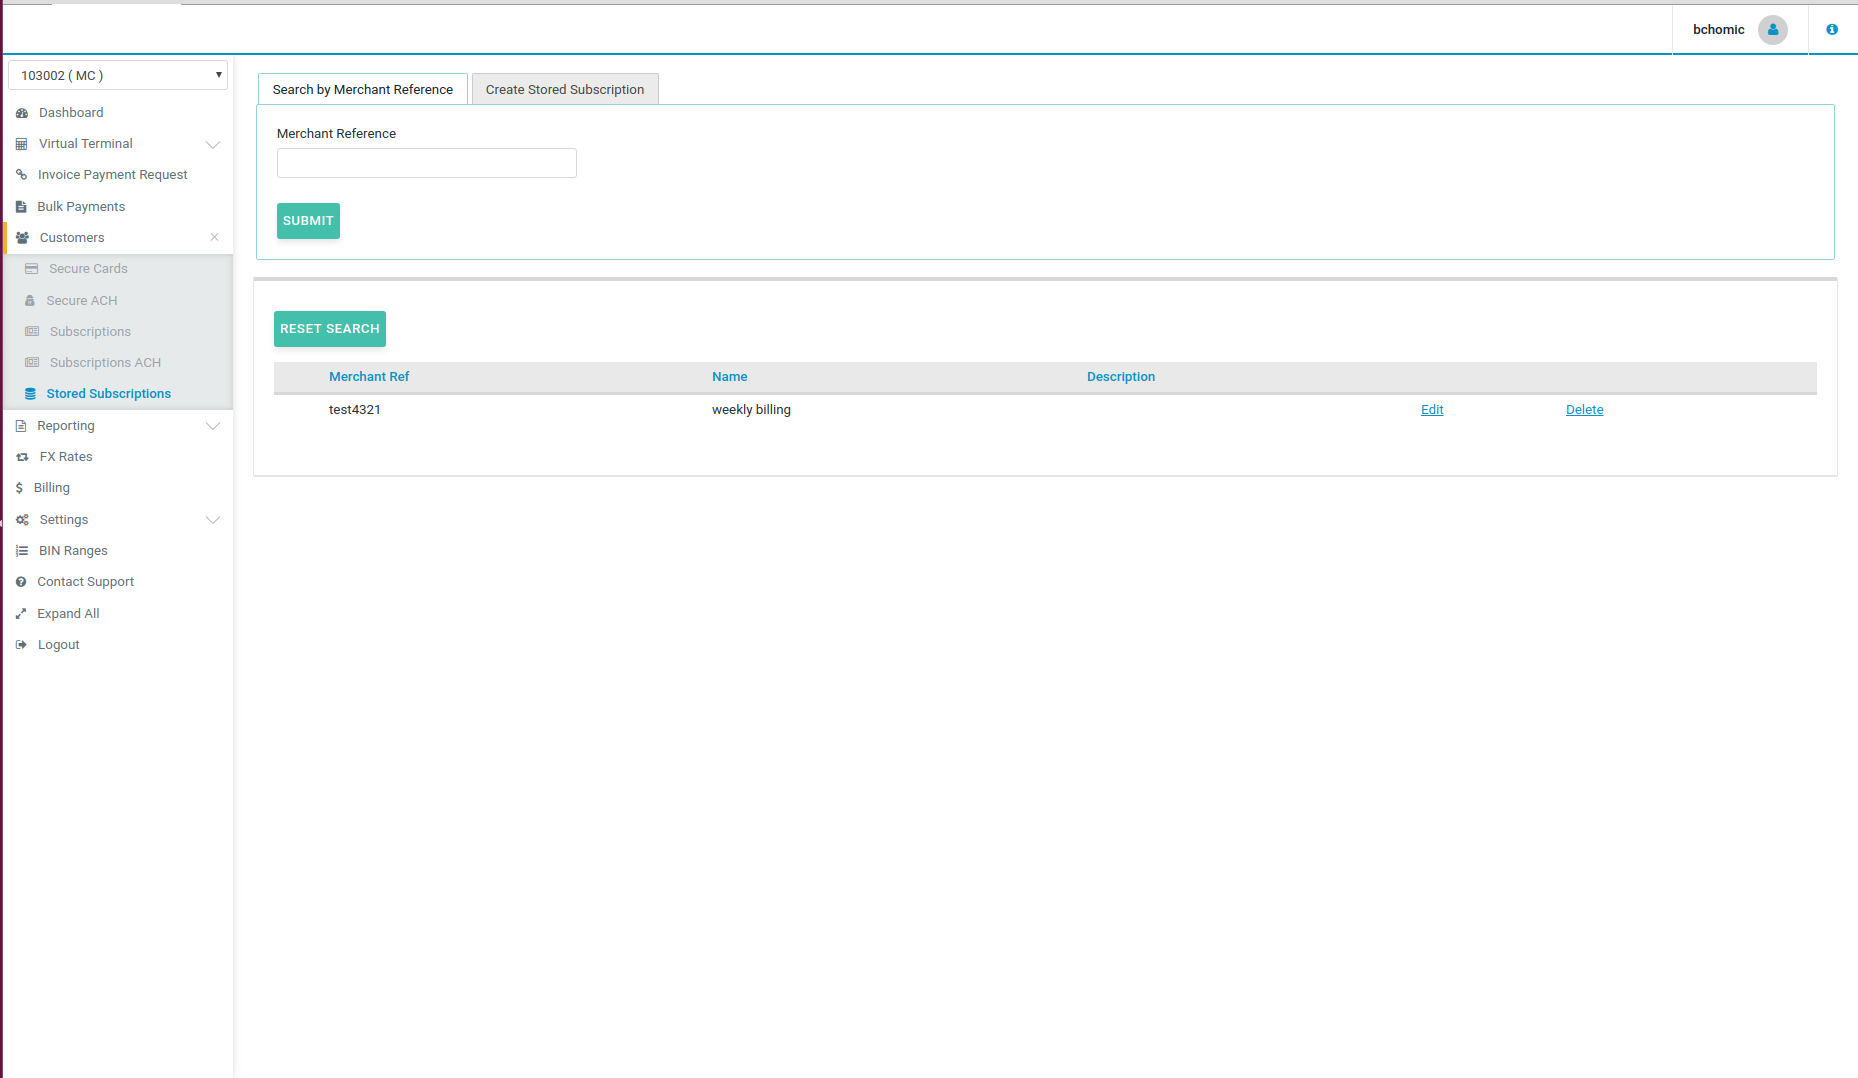The width and height of the screenshot is (1858, 1078).
Task: Click the Expand All arrows icon
Action: click(x=21, y=614)
